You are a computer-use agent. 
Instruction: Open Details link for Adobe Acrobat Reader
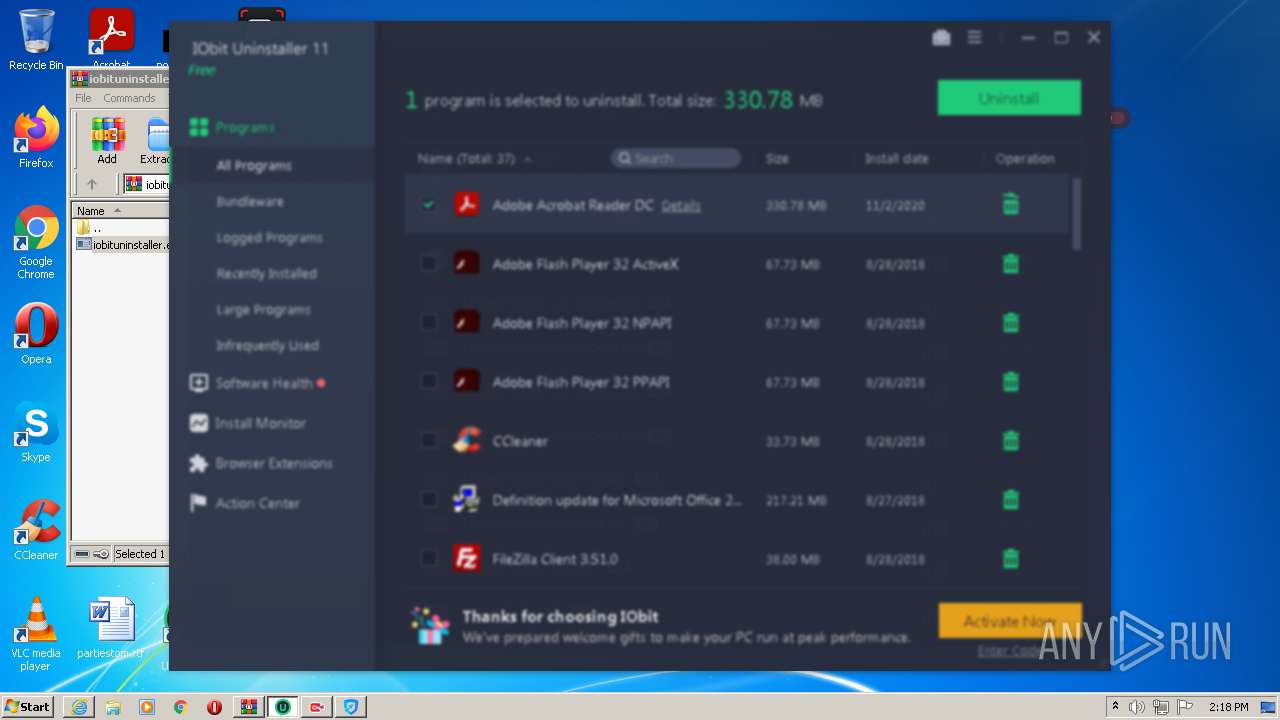click(x=681, y=206)
